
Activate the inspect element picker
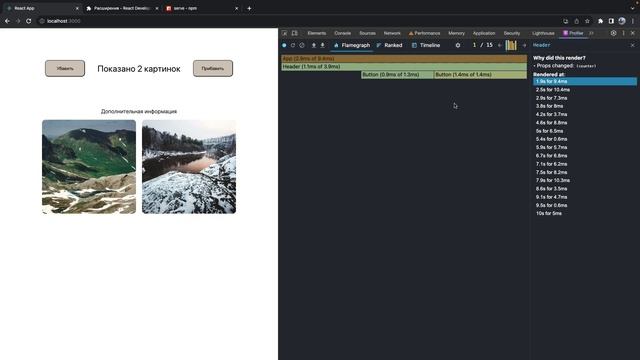tap(284, 33)
